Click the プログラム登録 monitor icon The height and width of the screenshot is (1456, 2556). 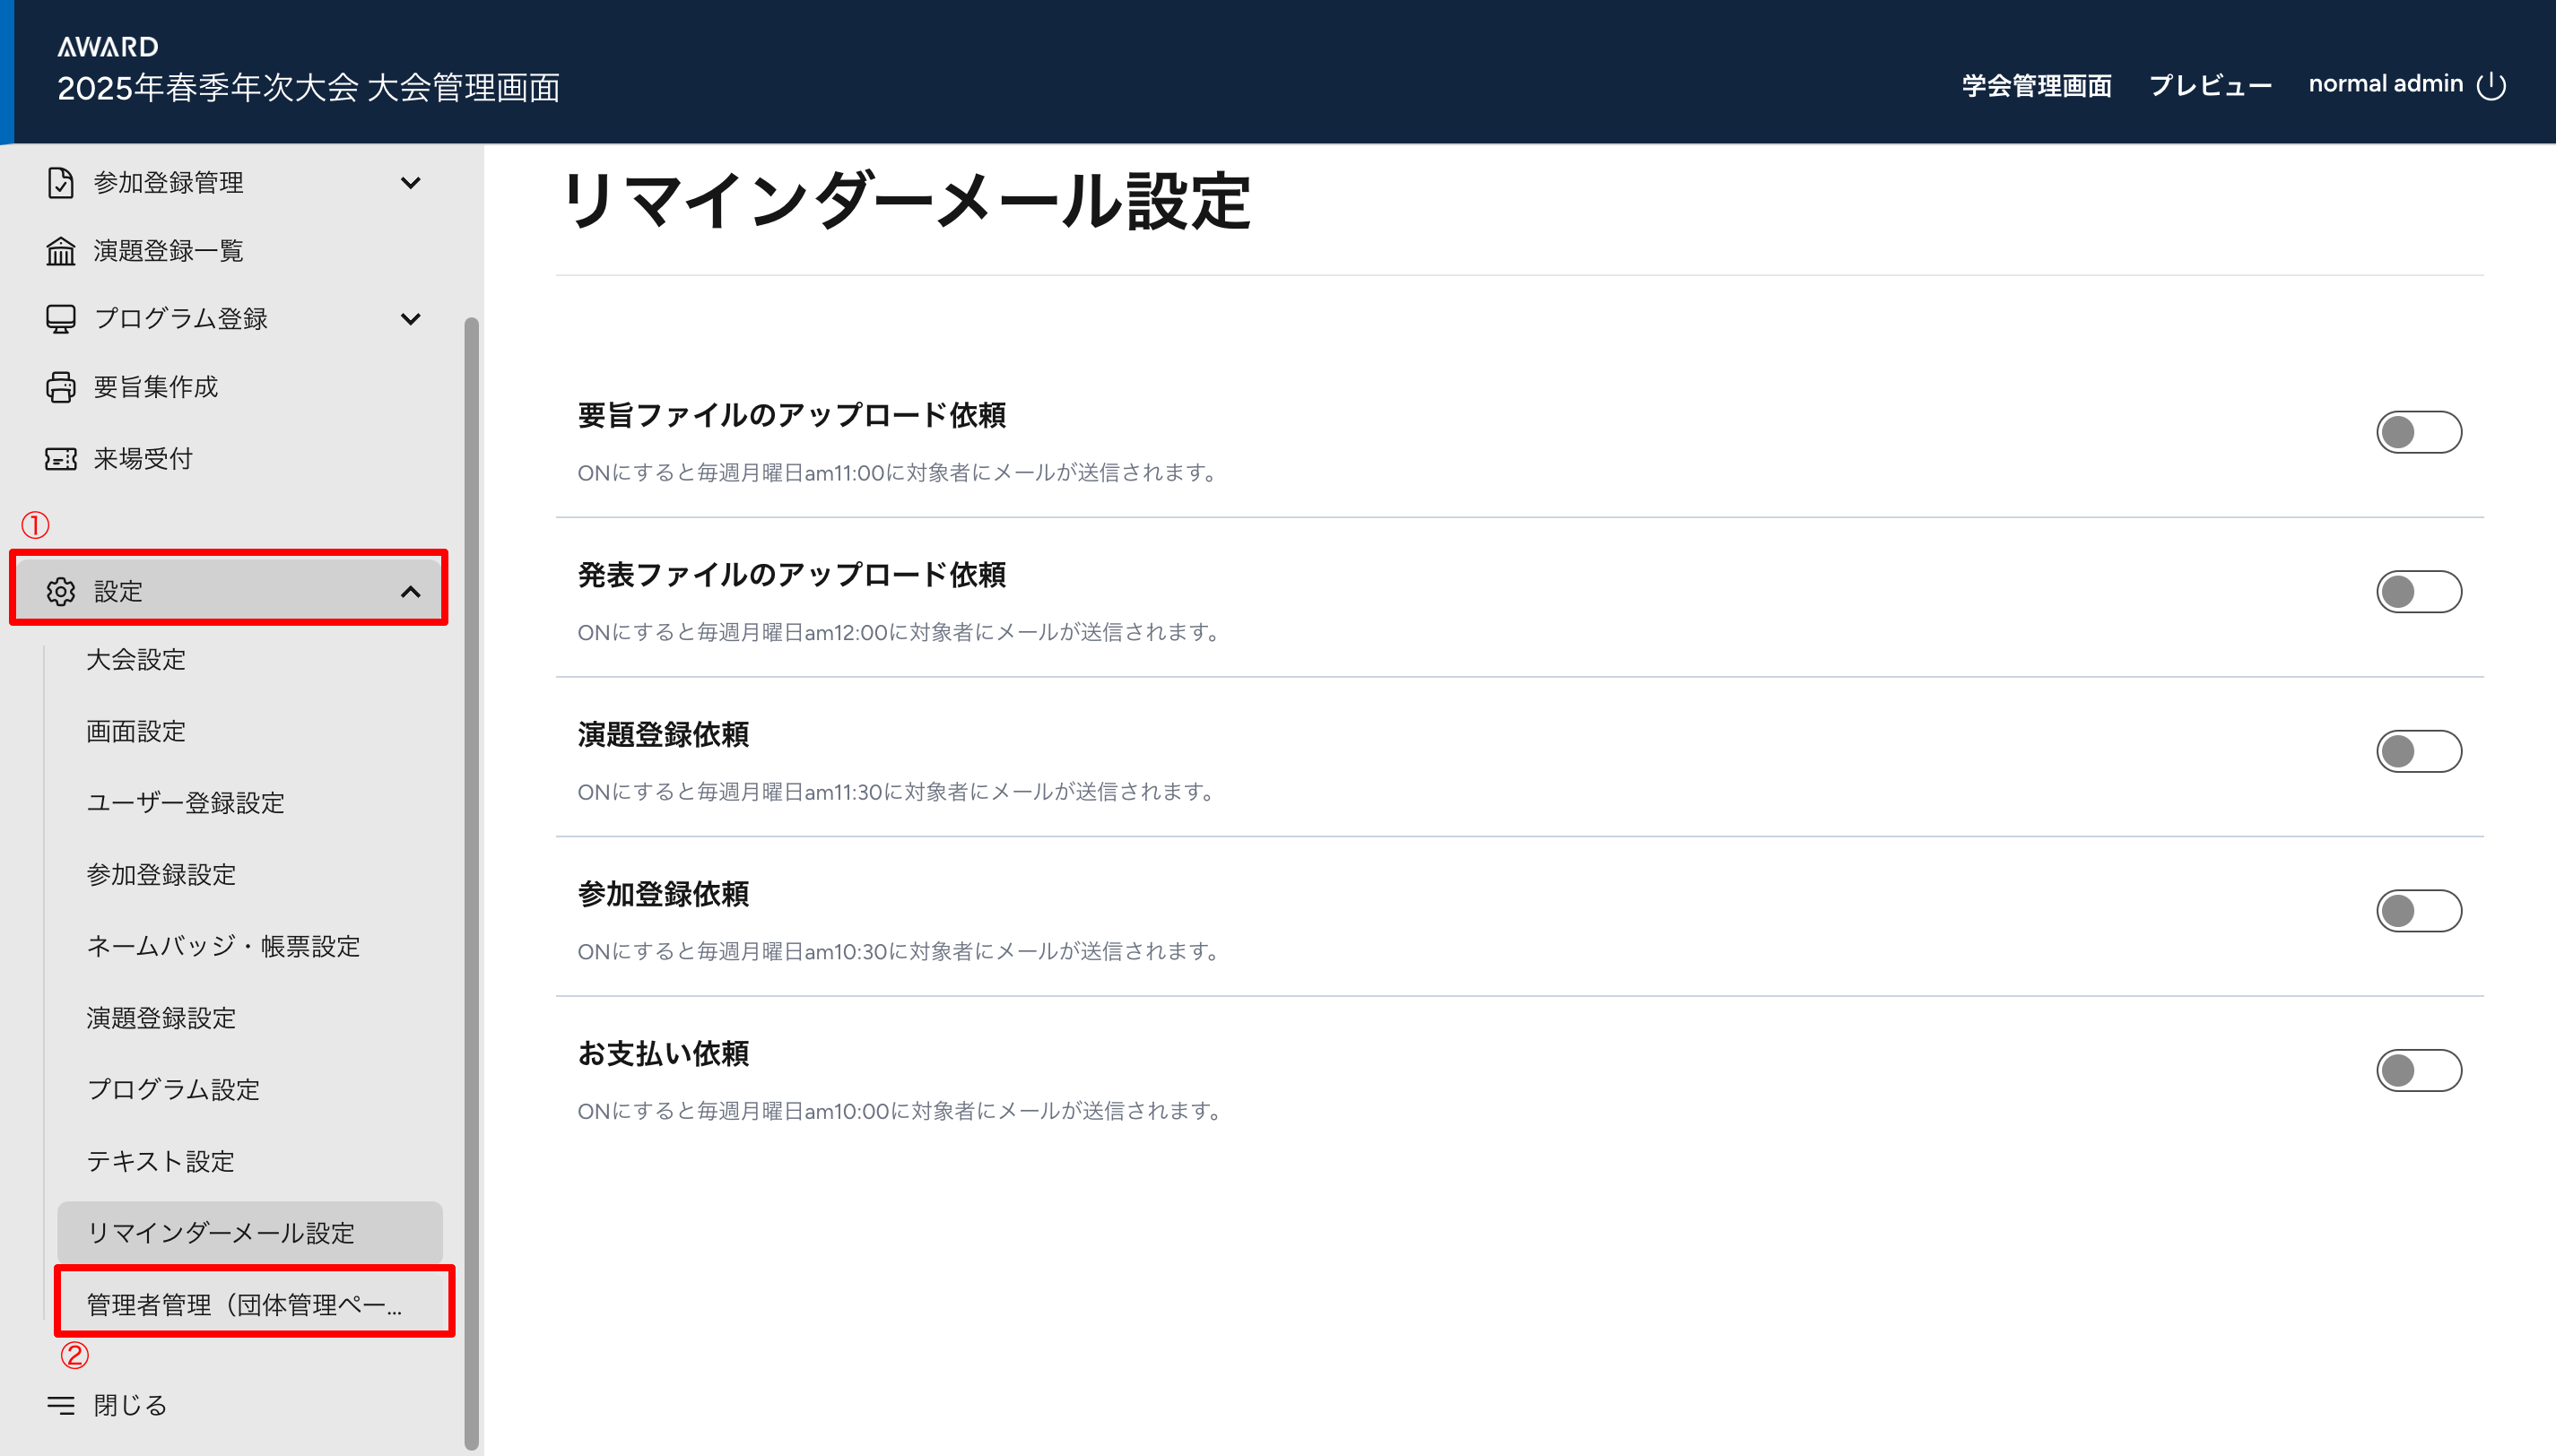[x=60, y=319]
